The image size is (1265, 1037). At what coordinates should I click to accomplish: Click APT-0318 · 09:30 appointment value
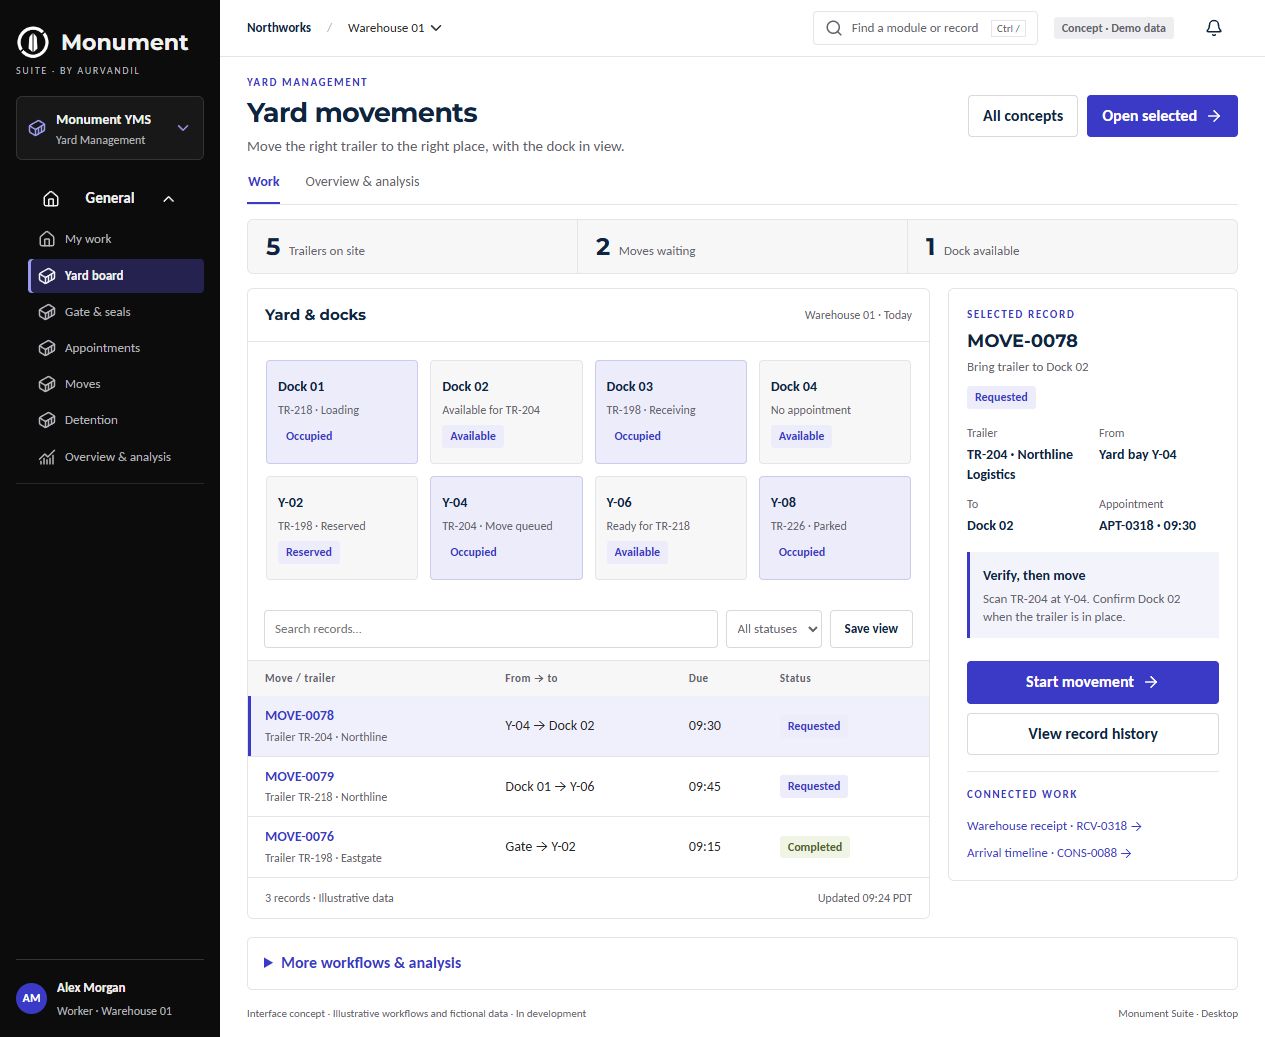(x=1147, y=526)
